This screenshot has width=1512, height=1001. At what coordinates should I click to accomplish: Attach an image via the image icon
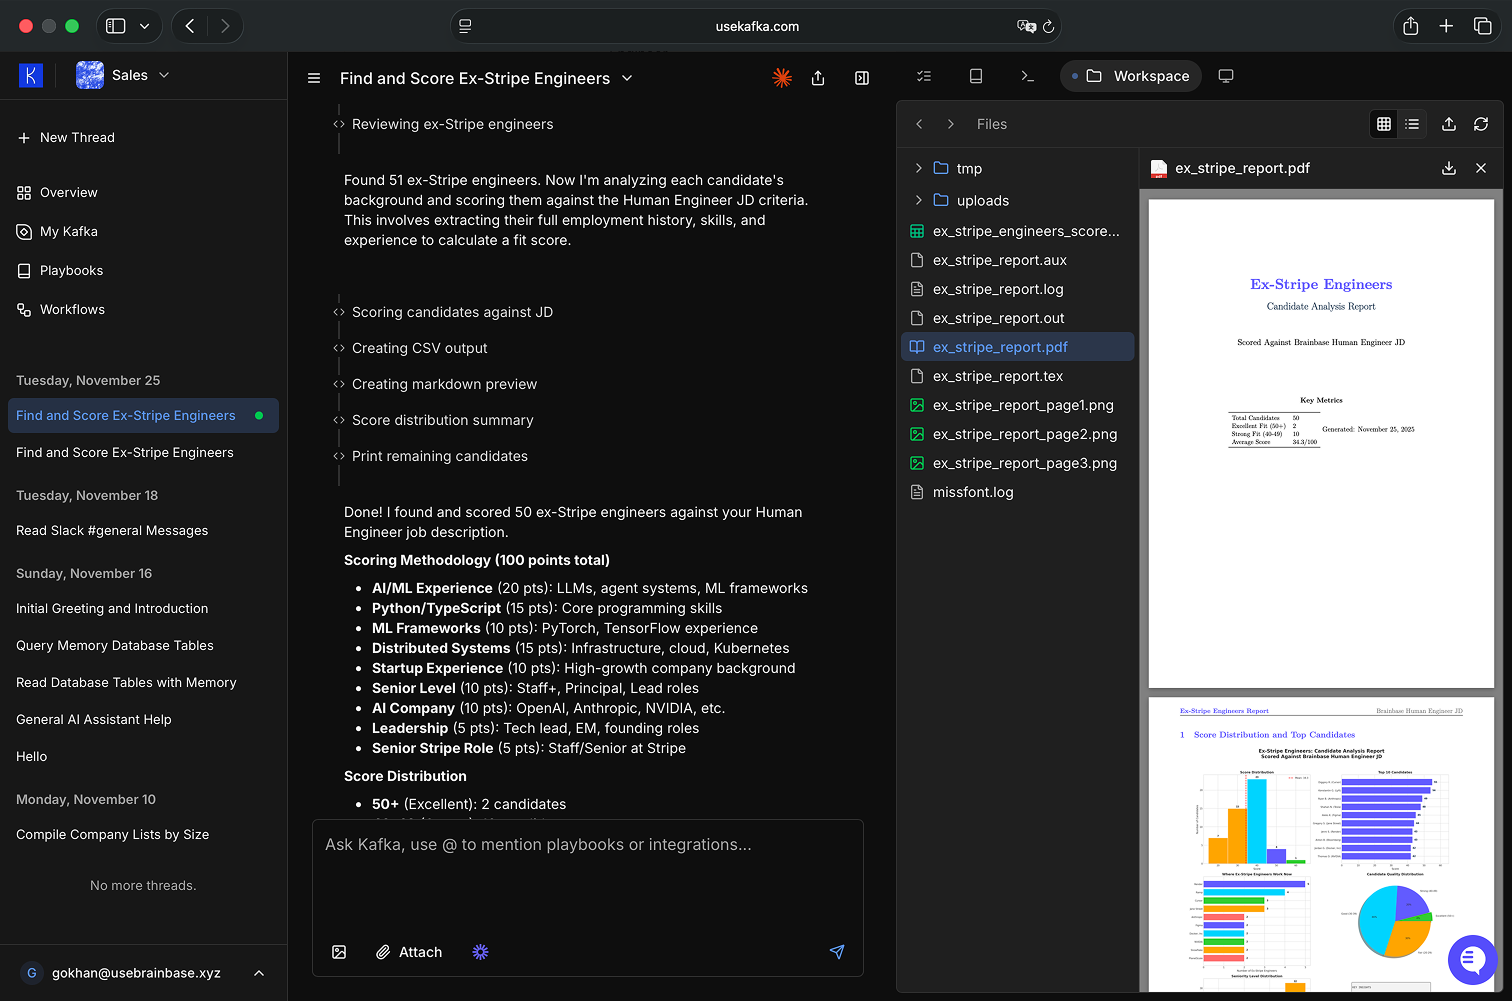(x=339, y=952)
